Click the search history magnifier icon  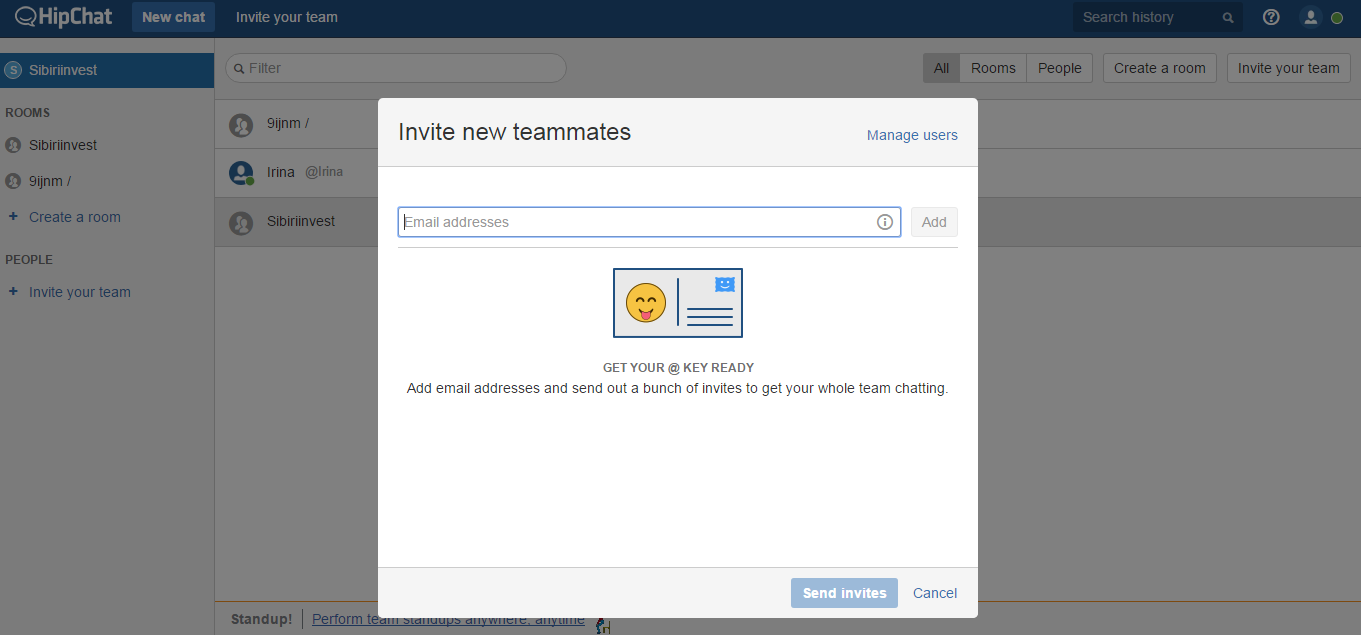1228,18
